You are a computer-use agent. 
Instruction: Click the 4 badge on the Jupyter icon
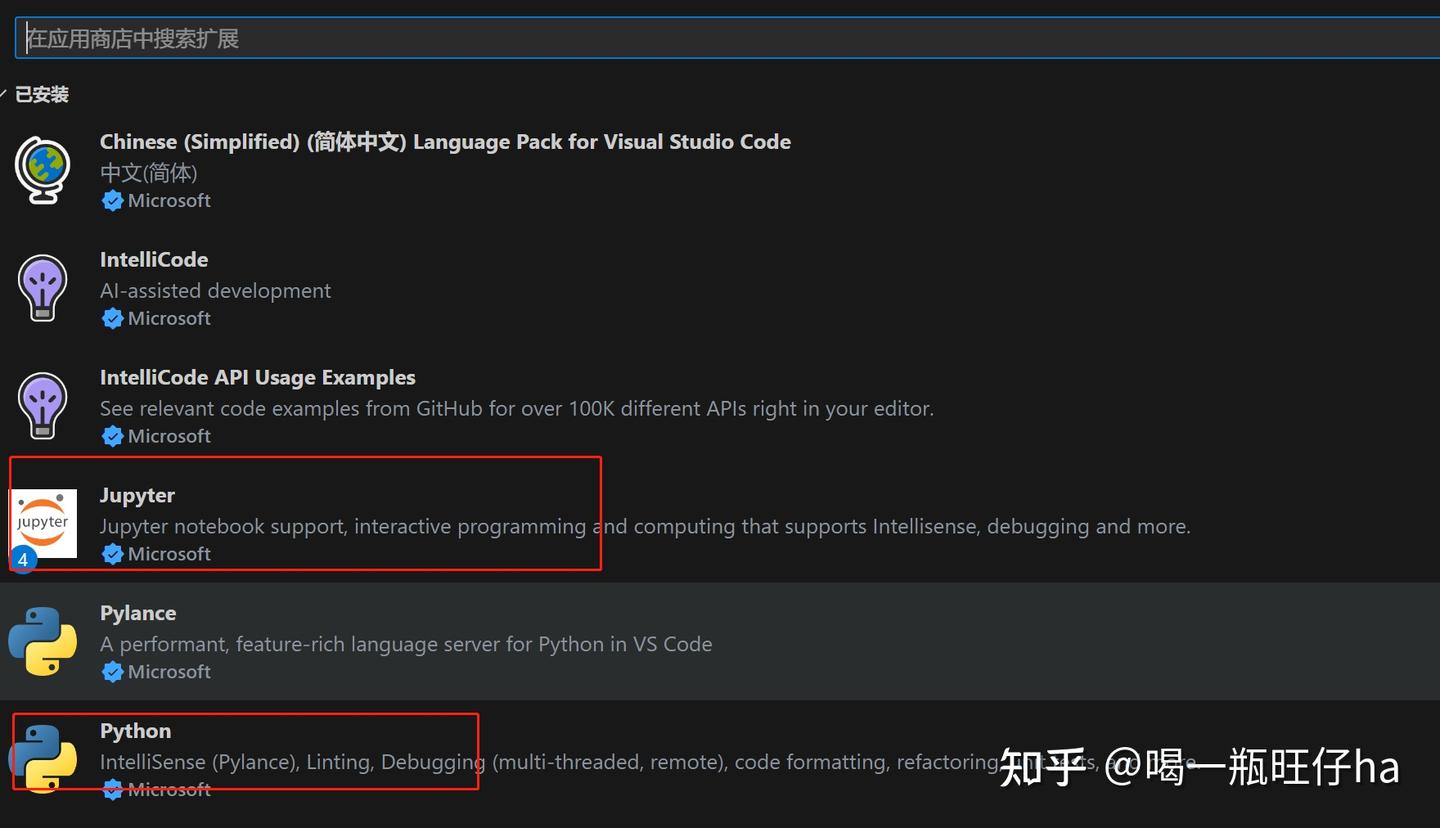(23, 560)
